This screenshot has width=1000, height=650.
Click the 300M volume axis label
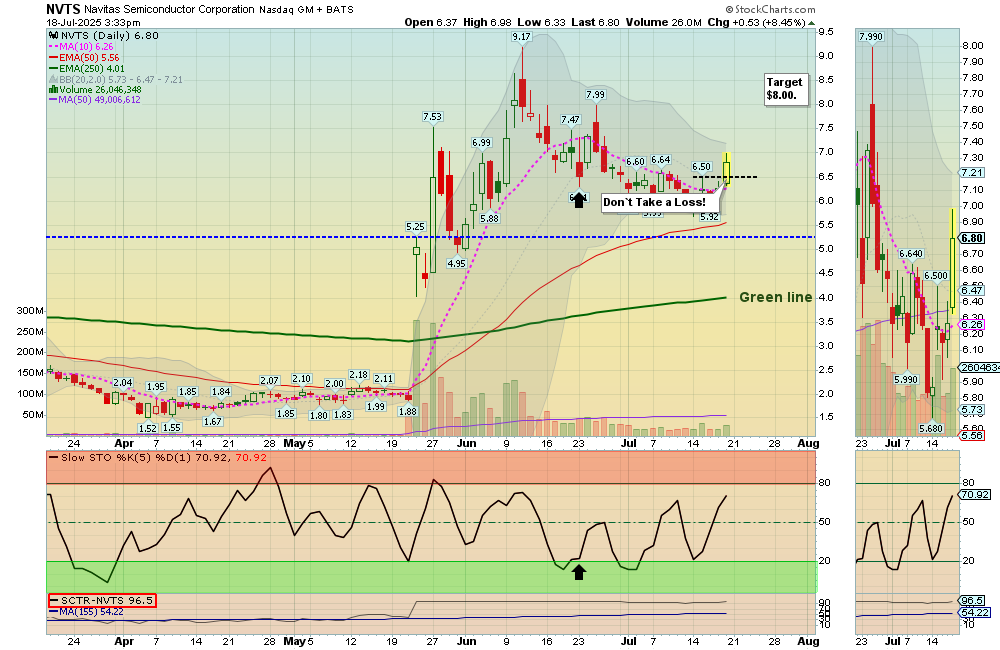[x=29, y=311]
